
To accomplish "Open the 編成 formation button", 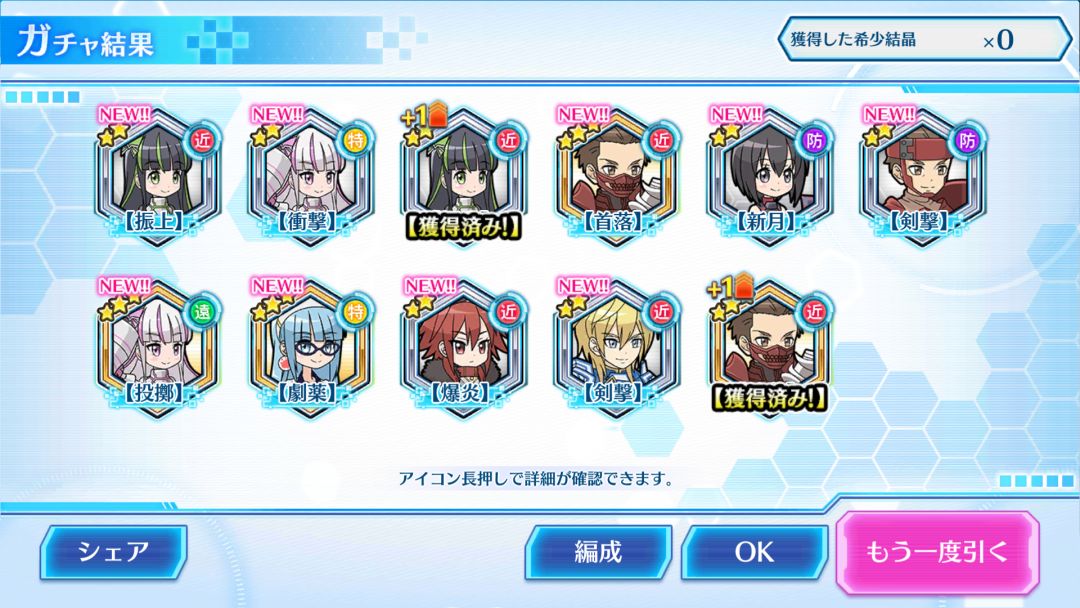I will click(599, 552).
